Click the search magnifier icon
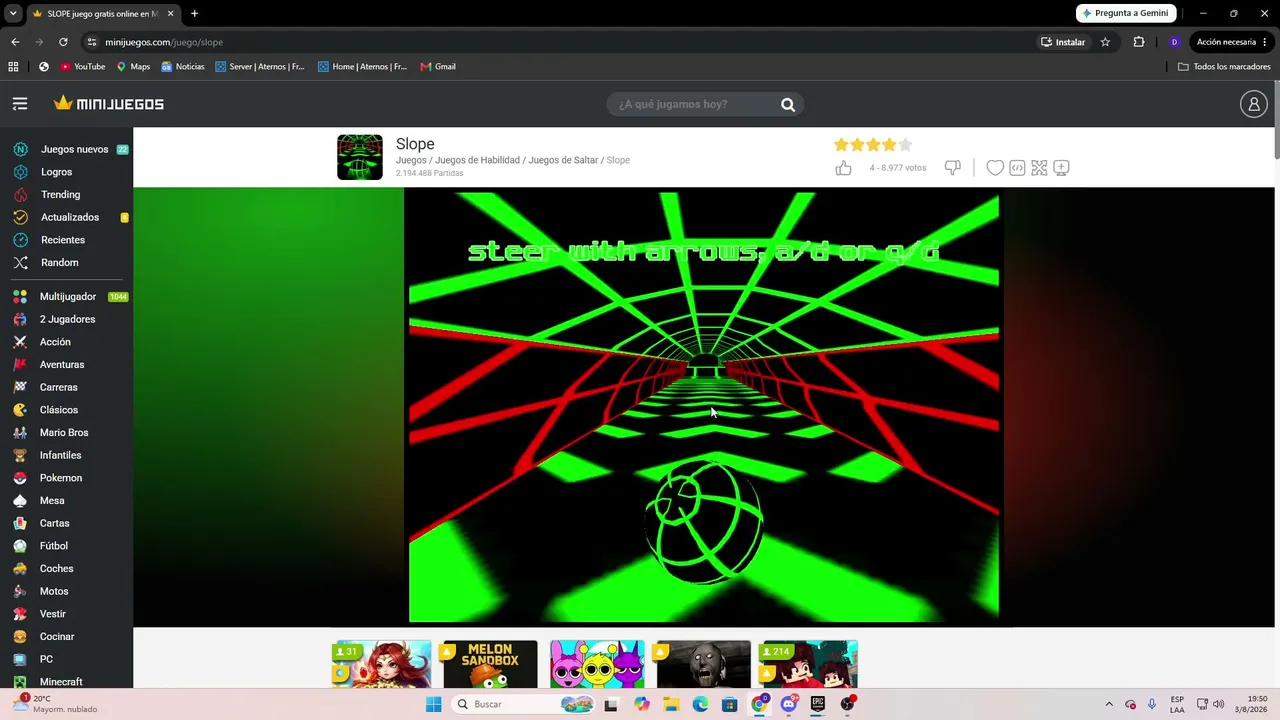This screenshot has height=720, width=1280. point(788,104)
